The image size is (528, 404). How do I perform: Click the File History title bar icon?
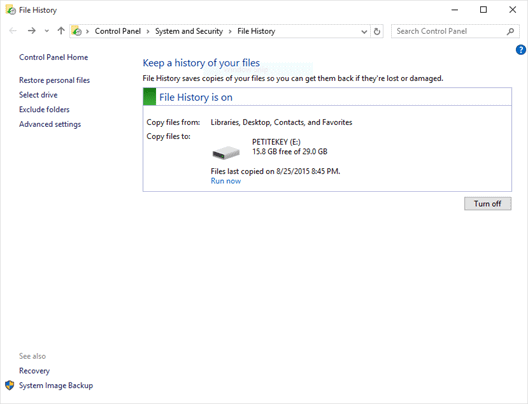point(10,10)
